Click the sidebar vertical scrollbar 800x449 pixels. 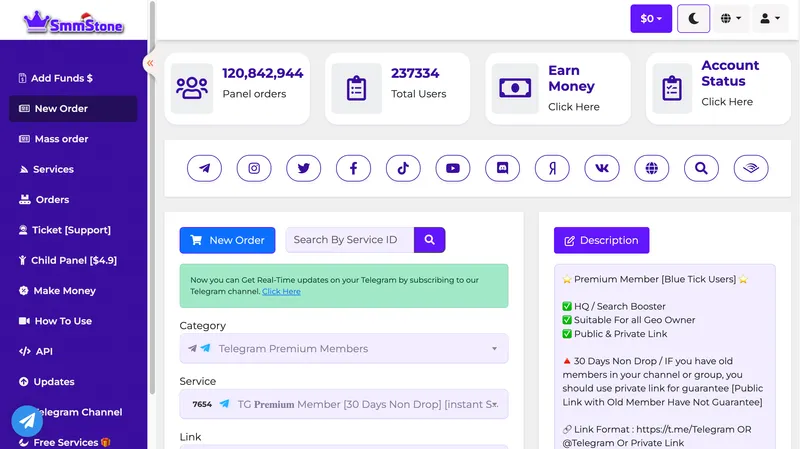coord(152,198)
